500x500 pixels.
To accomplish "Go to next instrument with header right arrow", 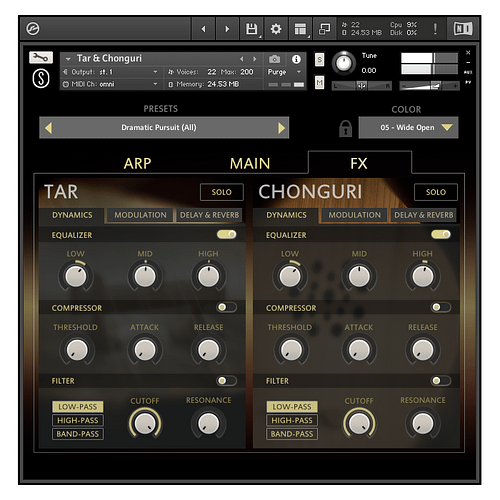I will [227, 29].
